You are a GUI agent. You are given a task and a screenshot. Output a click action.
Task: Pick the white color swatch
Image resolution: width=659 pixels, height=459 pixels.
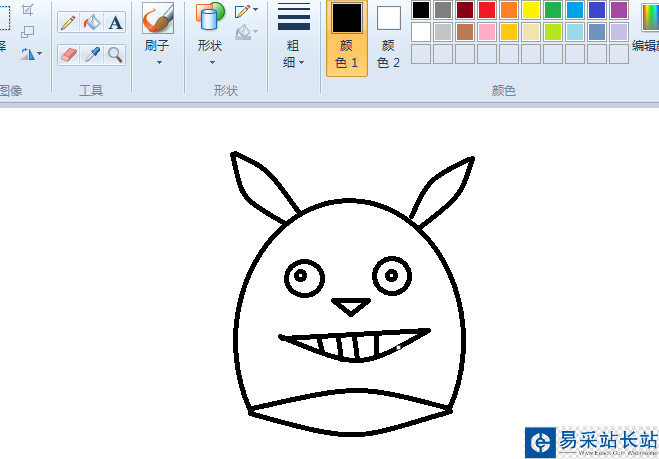pos(421,32)
